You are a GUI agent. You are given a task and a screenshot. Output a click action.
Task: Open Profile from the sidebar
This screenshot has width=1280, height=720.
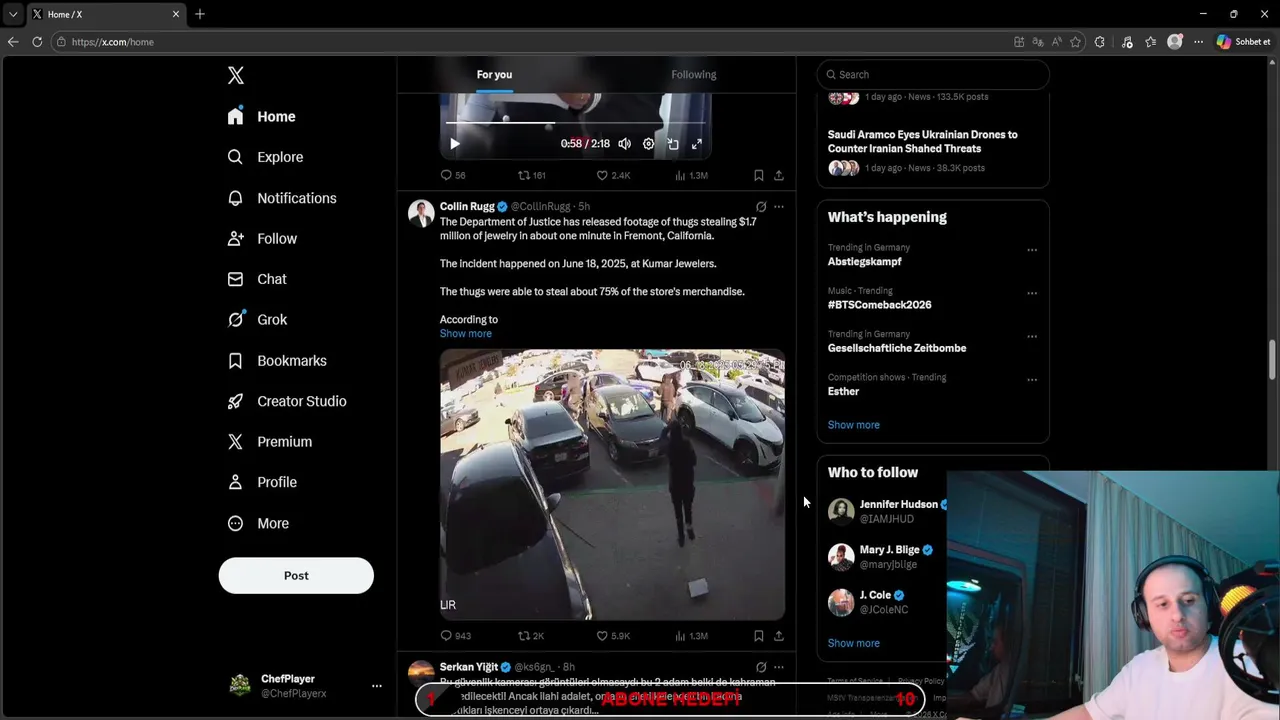262,482
